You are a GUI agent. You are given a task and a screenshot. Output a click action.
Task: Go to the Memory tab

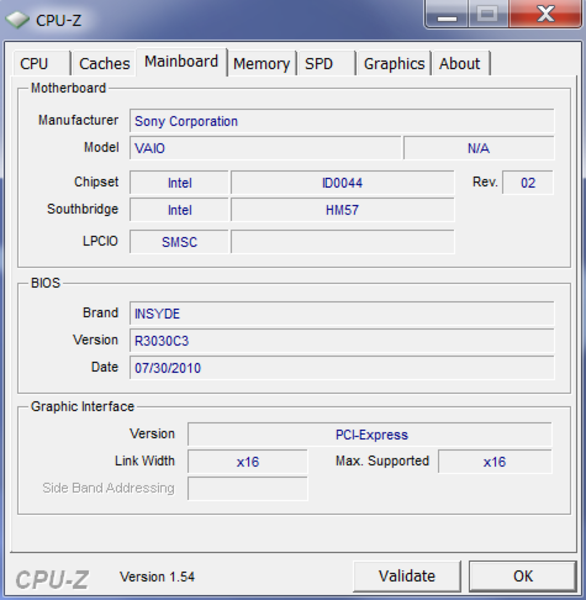click(262, 64)
